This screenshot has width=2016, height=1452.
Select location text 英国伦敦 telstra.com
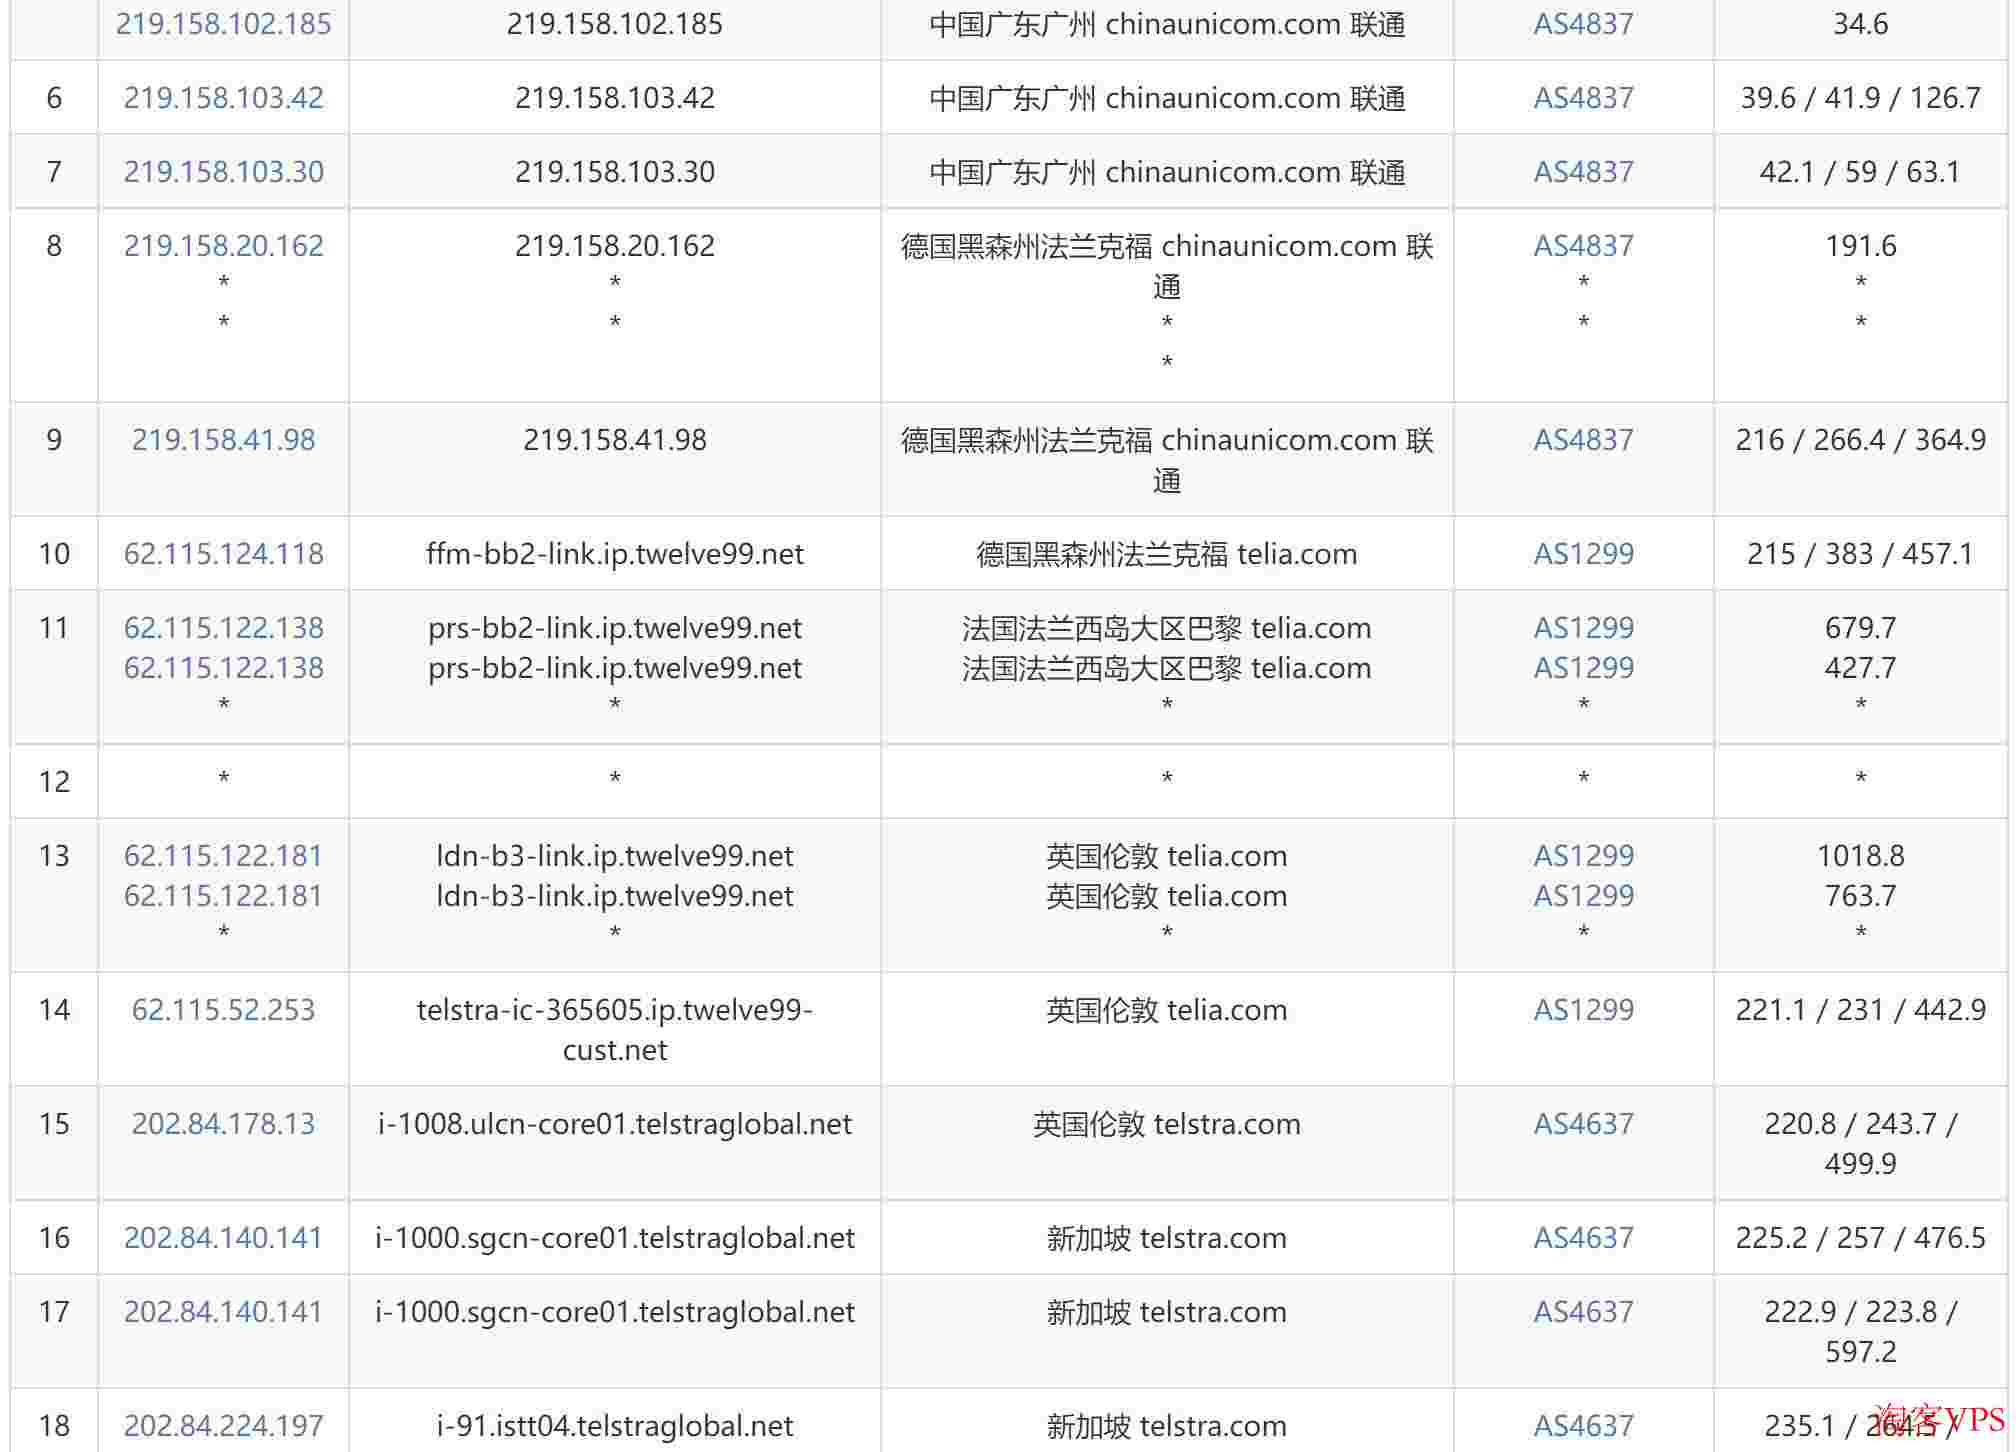pos(1166,1124)
